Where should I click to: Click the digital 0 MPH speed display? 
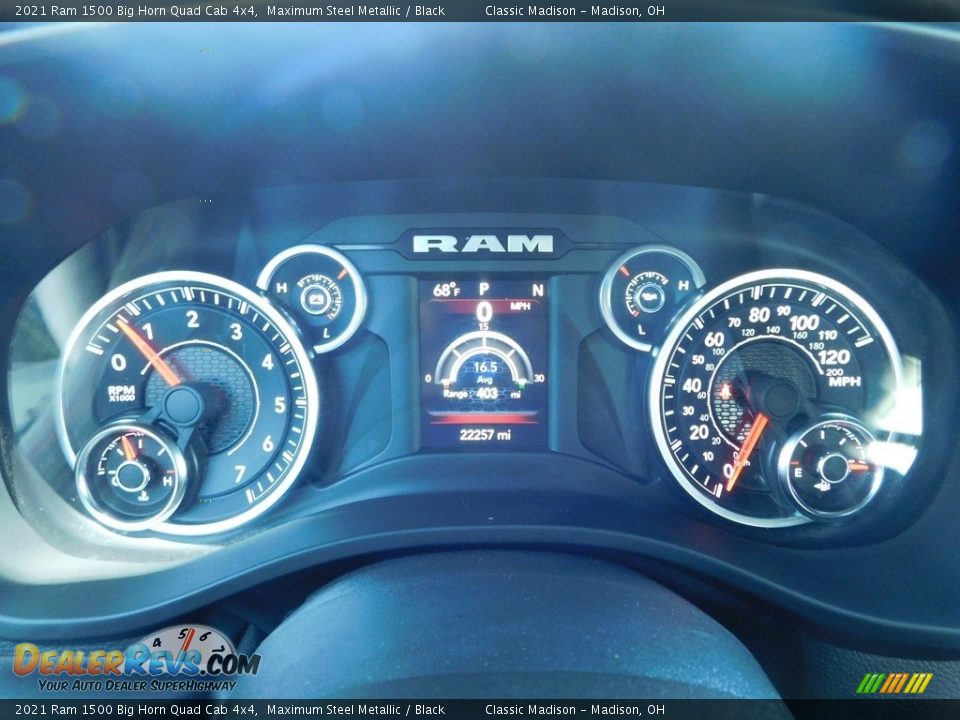(485, 310)
